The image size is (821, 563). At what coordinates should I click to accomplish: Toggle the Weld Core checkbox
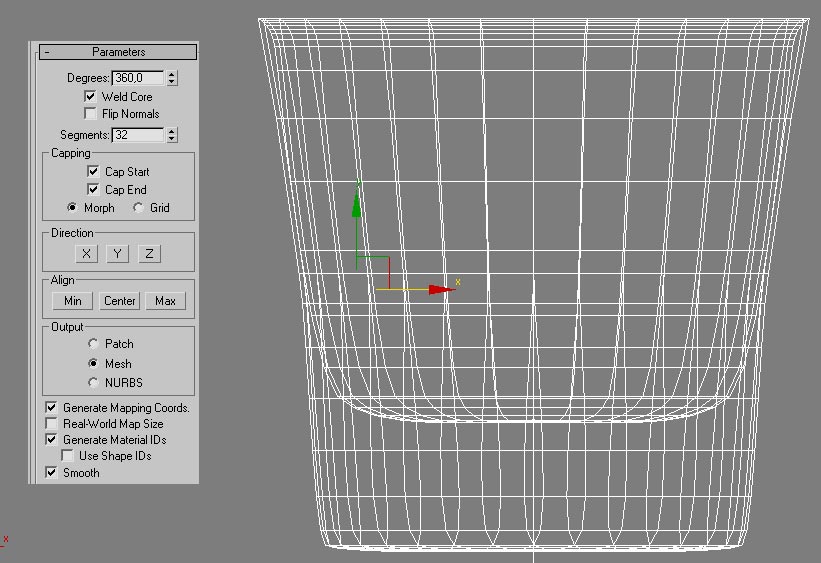[x=92, y=97]
